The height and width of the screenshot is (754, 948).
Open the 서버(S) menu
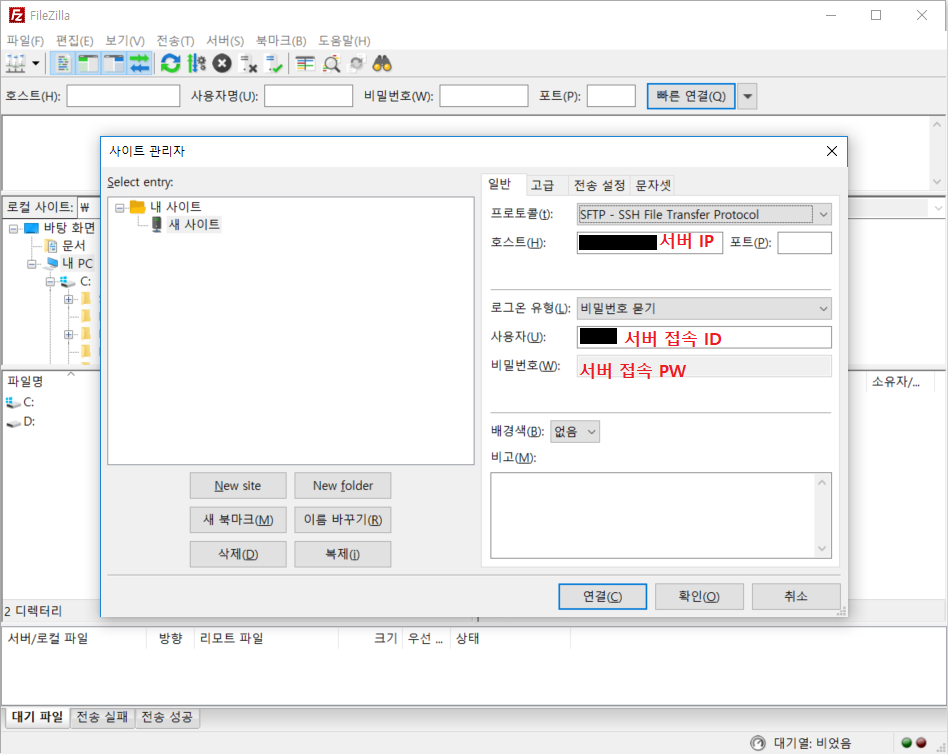tap(225, 41)
